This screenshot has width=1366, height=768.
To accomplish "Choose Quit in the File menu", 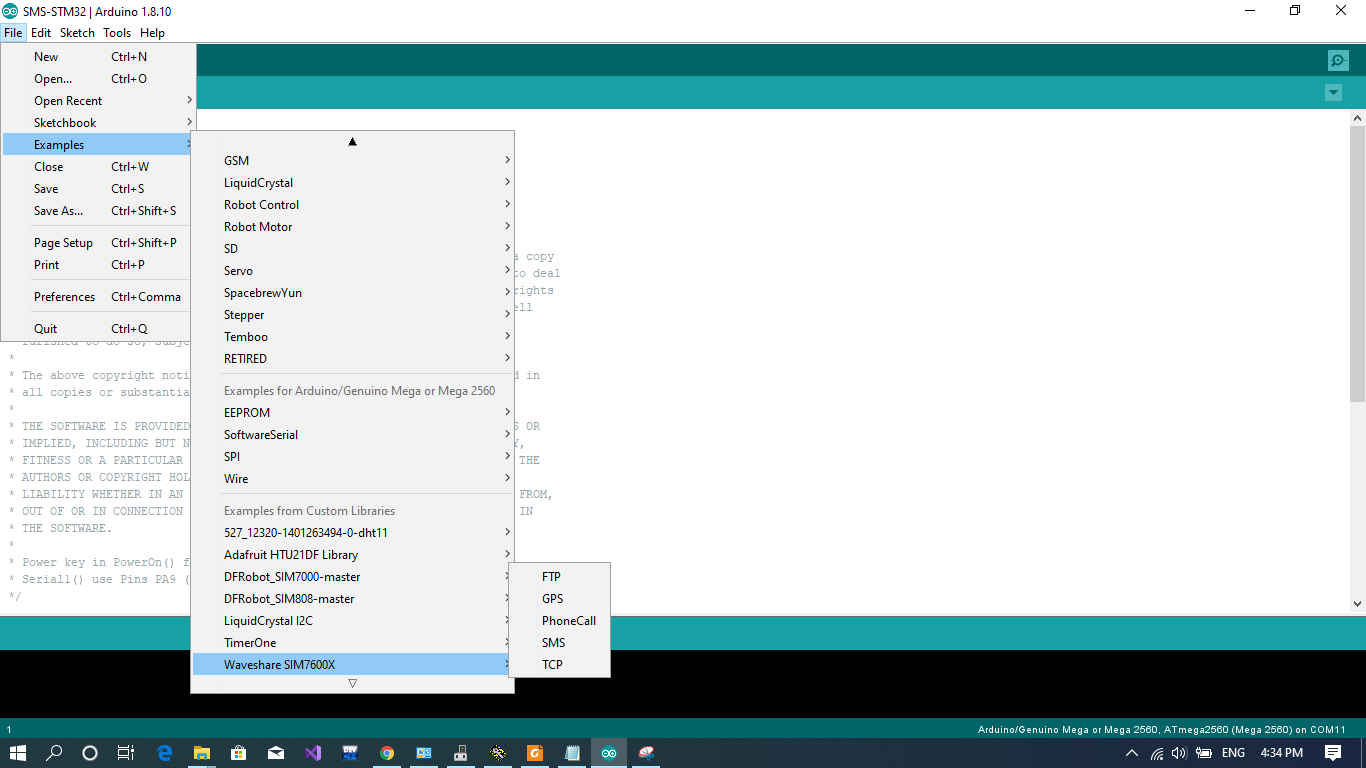I will (98, 329).
